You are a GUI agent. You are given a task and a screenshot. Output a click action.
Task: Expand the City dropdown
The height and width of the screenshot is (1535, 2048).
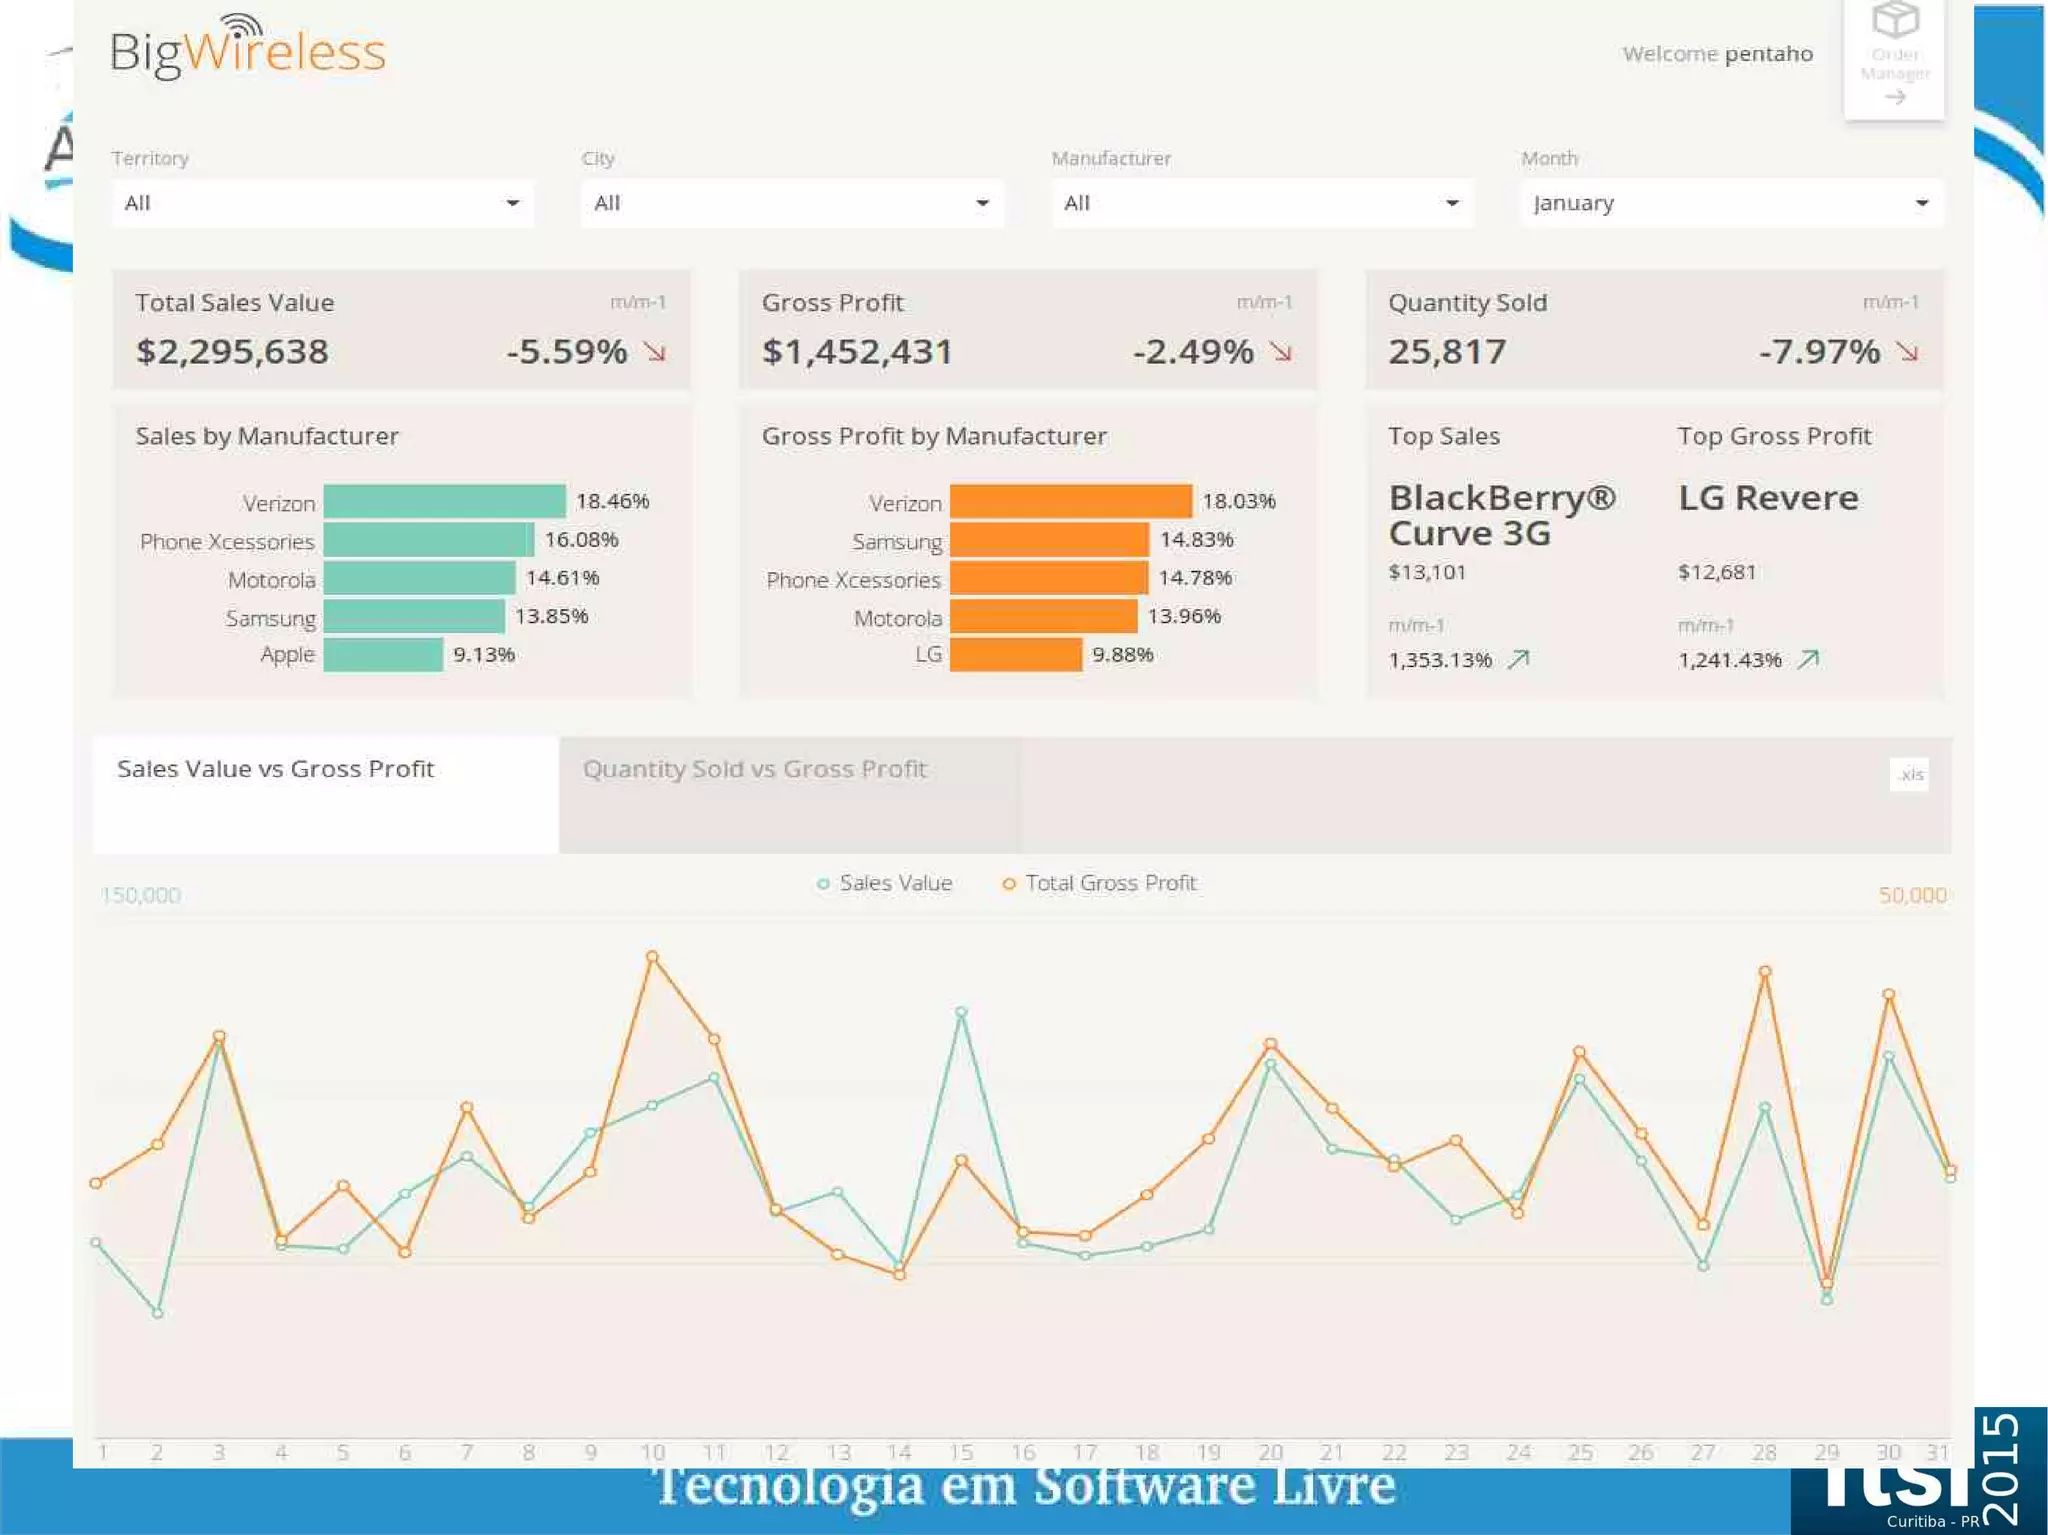791,203
